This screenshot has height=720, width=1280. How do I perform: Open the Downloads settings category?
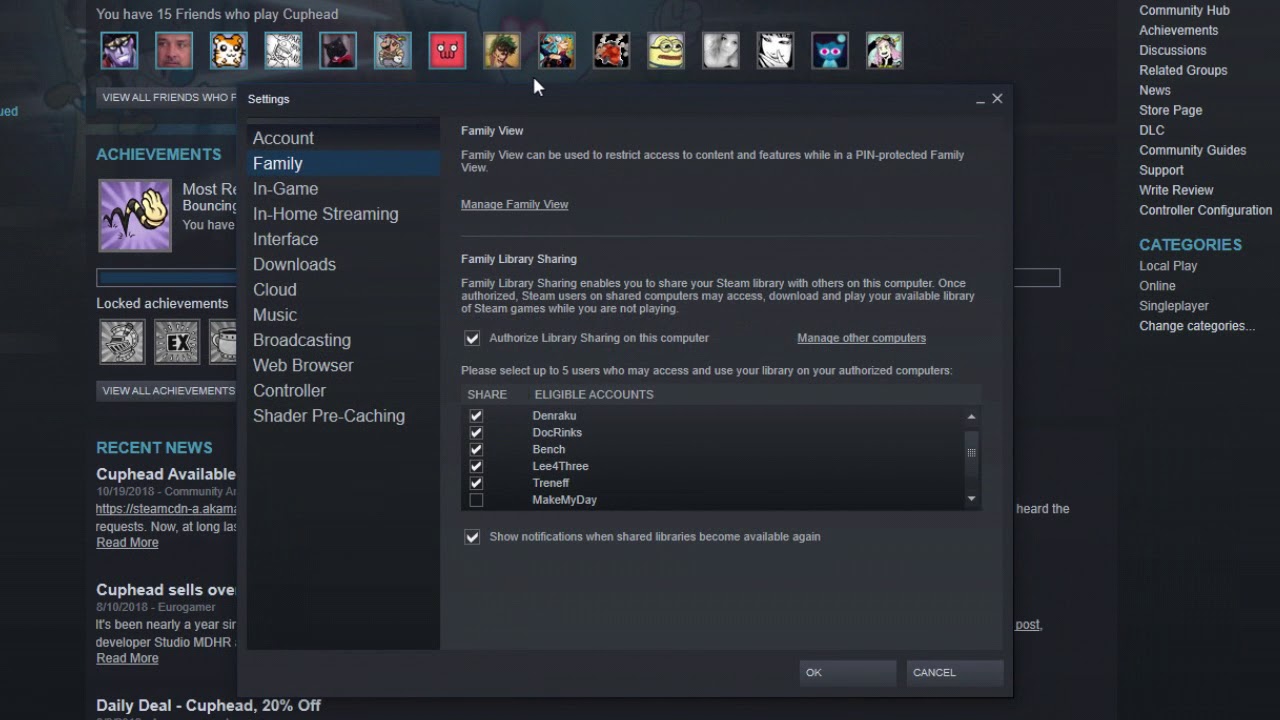pos(343,264)
